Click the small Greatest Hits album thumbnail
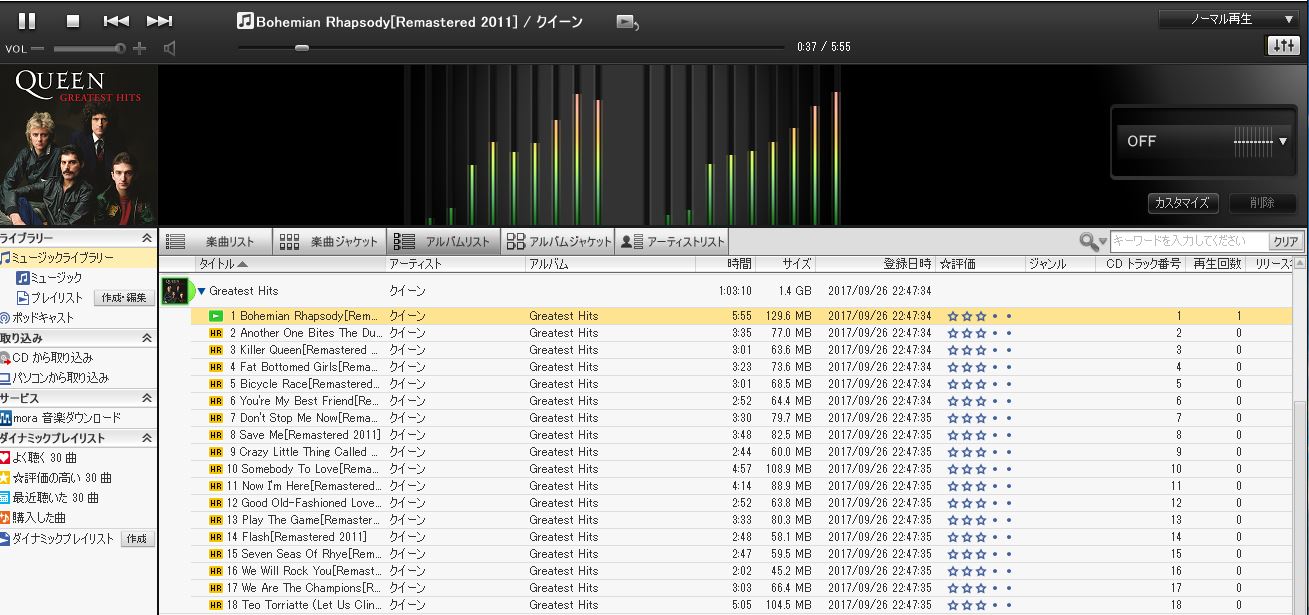This screenshot has width=1309, height=615. pyautogui.click(x=176, y=291)
